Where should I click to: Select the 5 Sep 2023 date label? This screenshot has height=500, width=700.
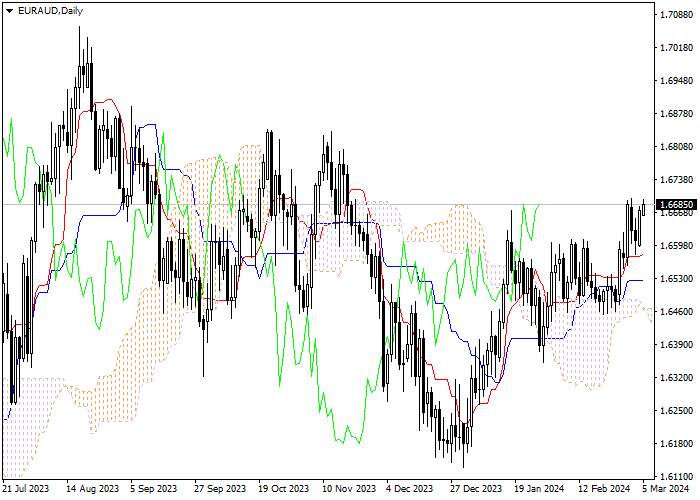[154, 489]
